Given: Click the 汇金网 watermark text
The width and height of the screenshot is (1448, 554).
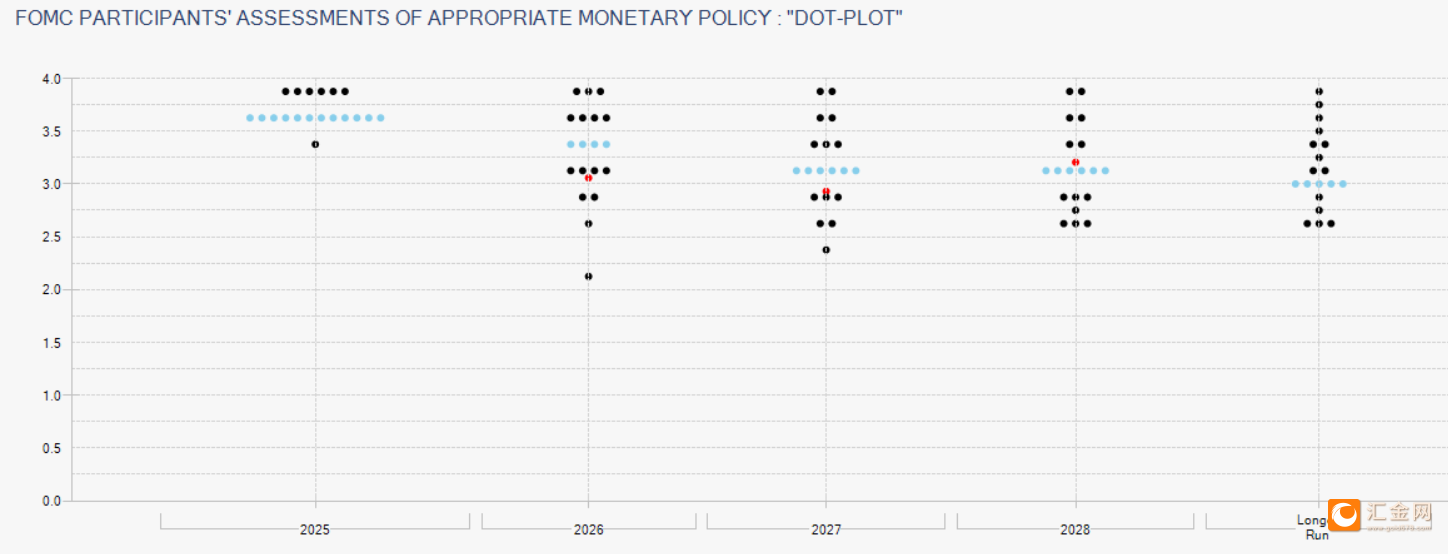Looking at the screenshot, I should 1398,514.
